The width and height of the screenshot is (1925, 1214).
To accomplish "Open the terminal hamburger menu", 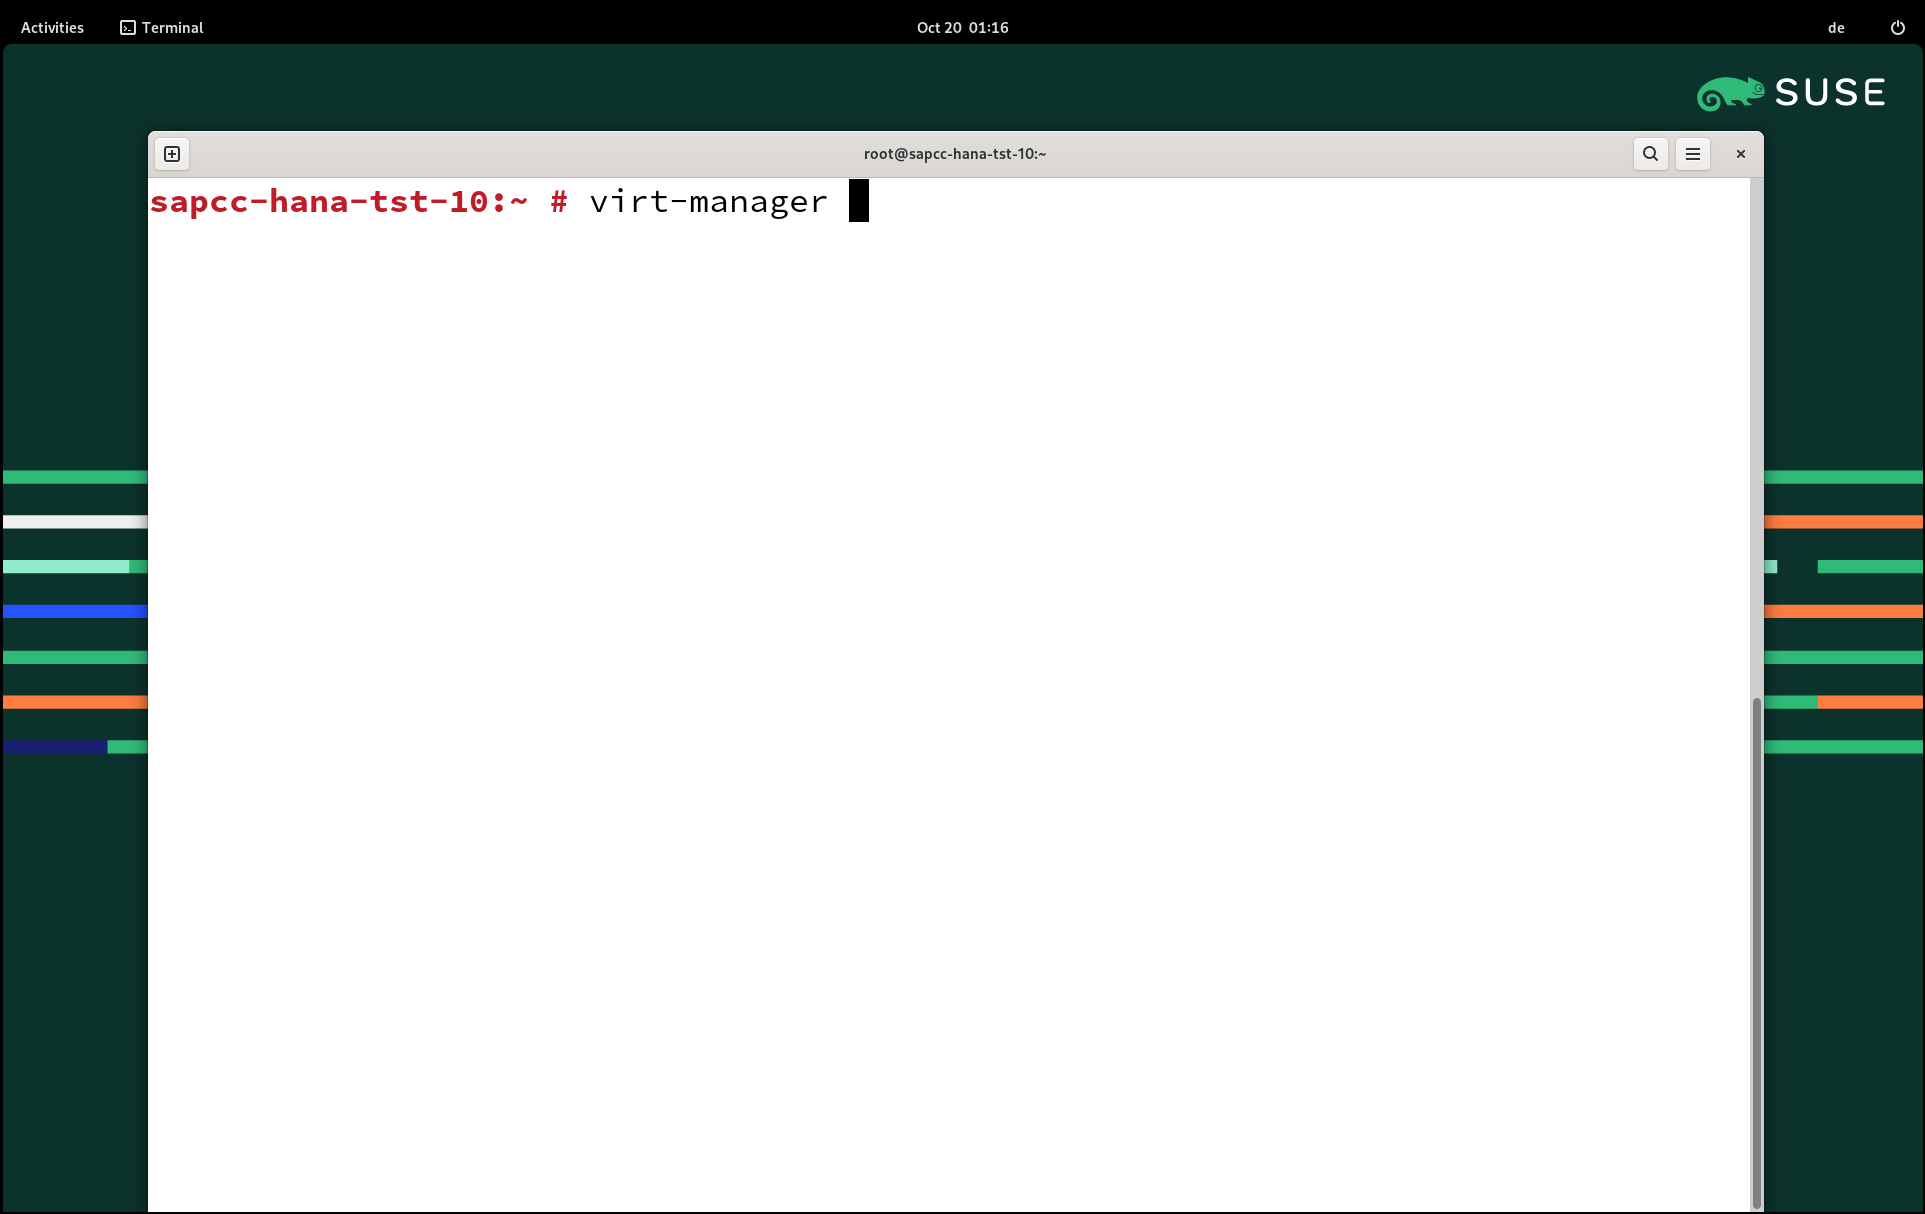I will click(x=1692, y=154).
